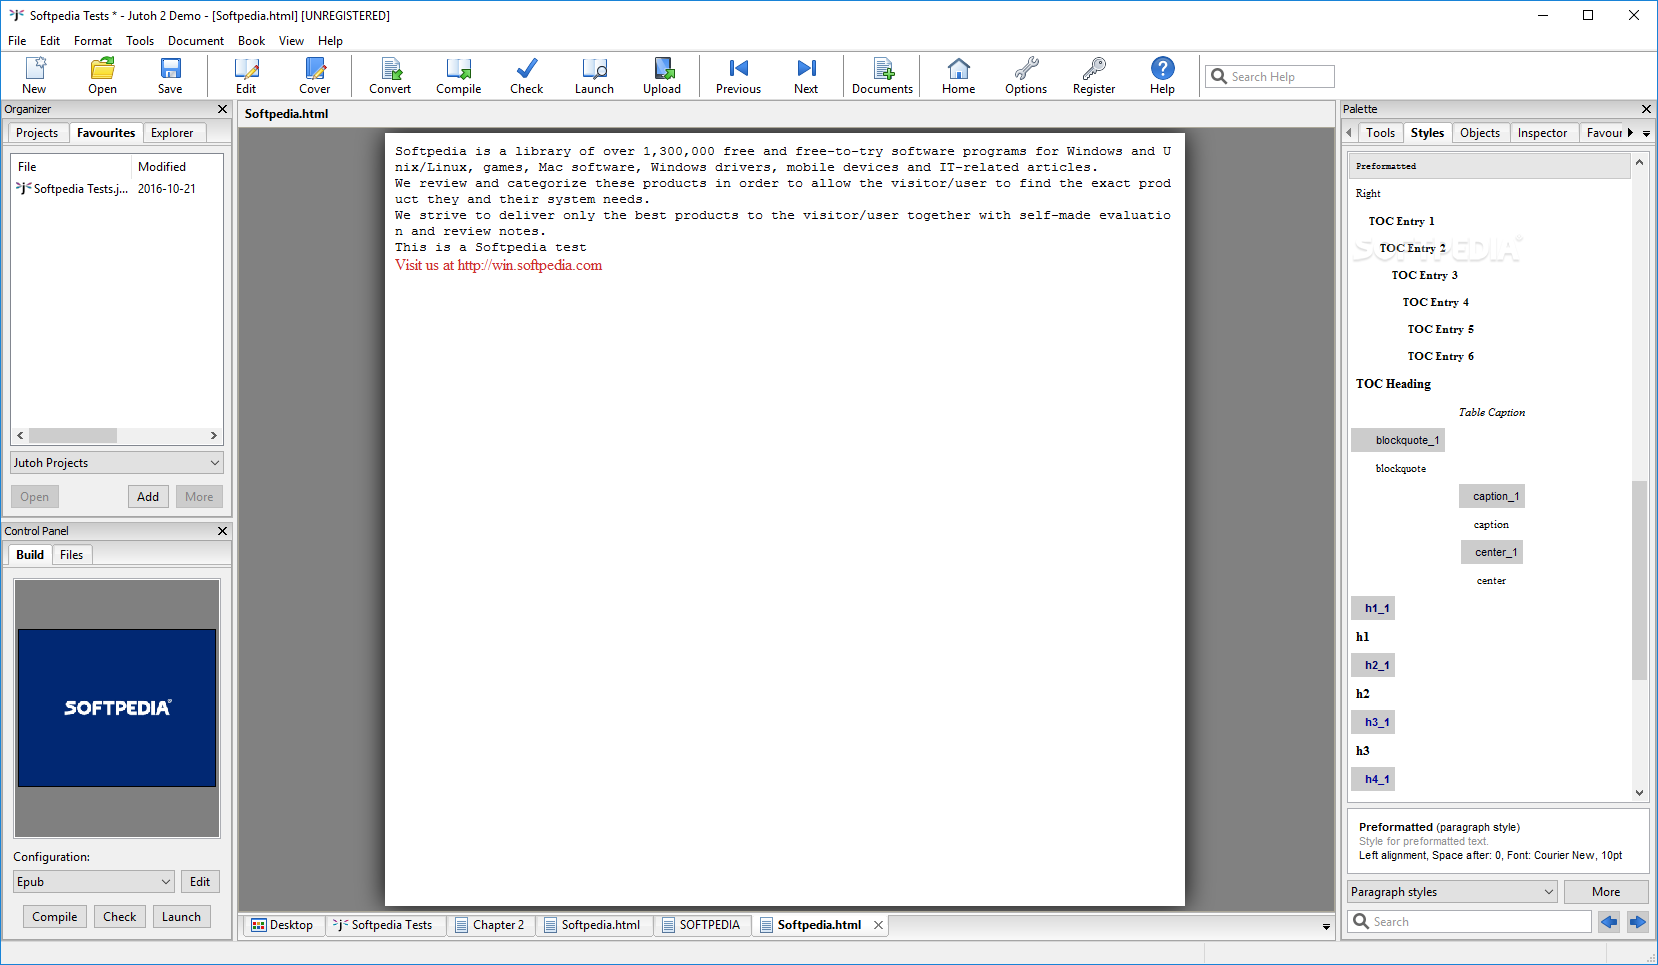Screen dimensions: 1658x965
Task: Switch to the Explorer tab in Organizer
Action: point(172,133)
